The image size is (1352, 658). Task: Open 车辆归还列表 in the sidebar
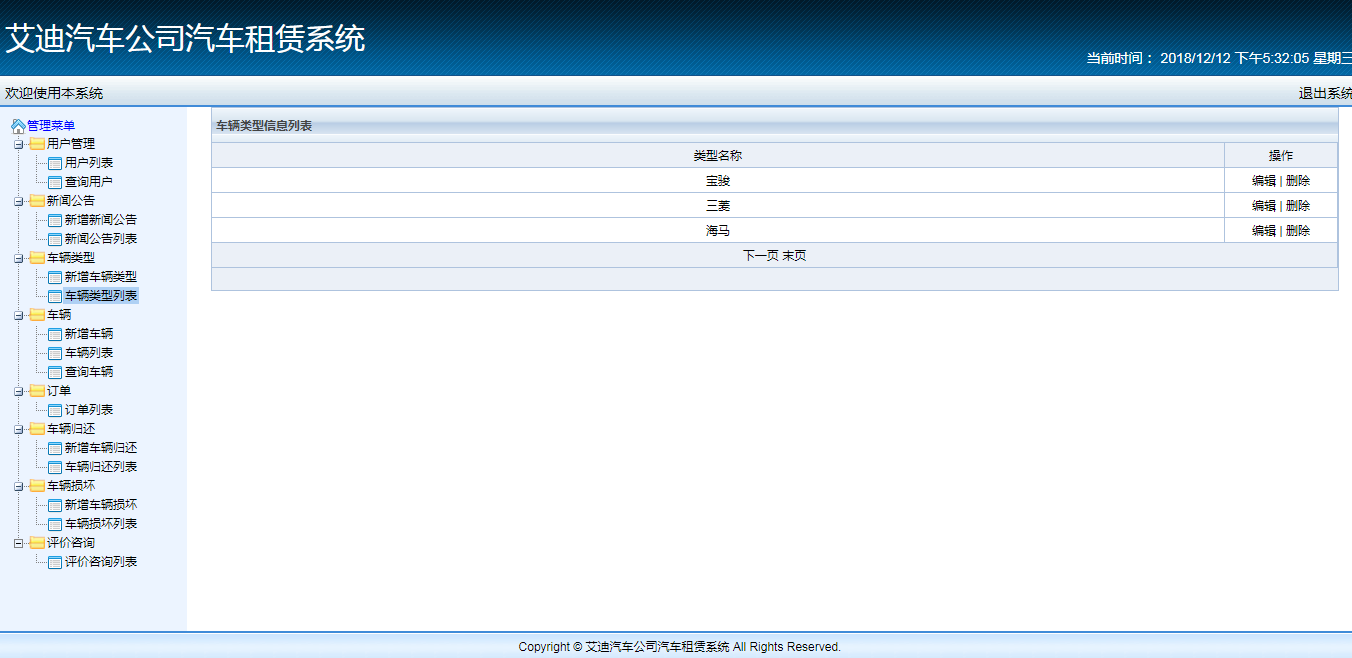(x=101, y=467)
